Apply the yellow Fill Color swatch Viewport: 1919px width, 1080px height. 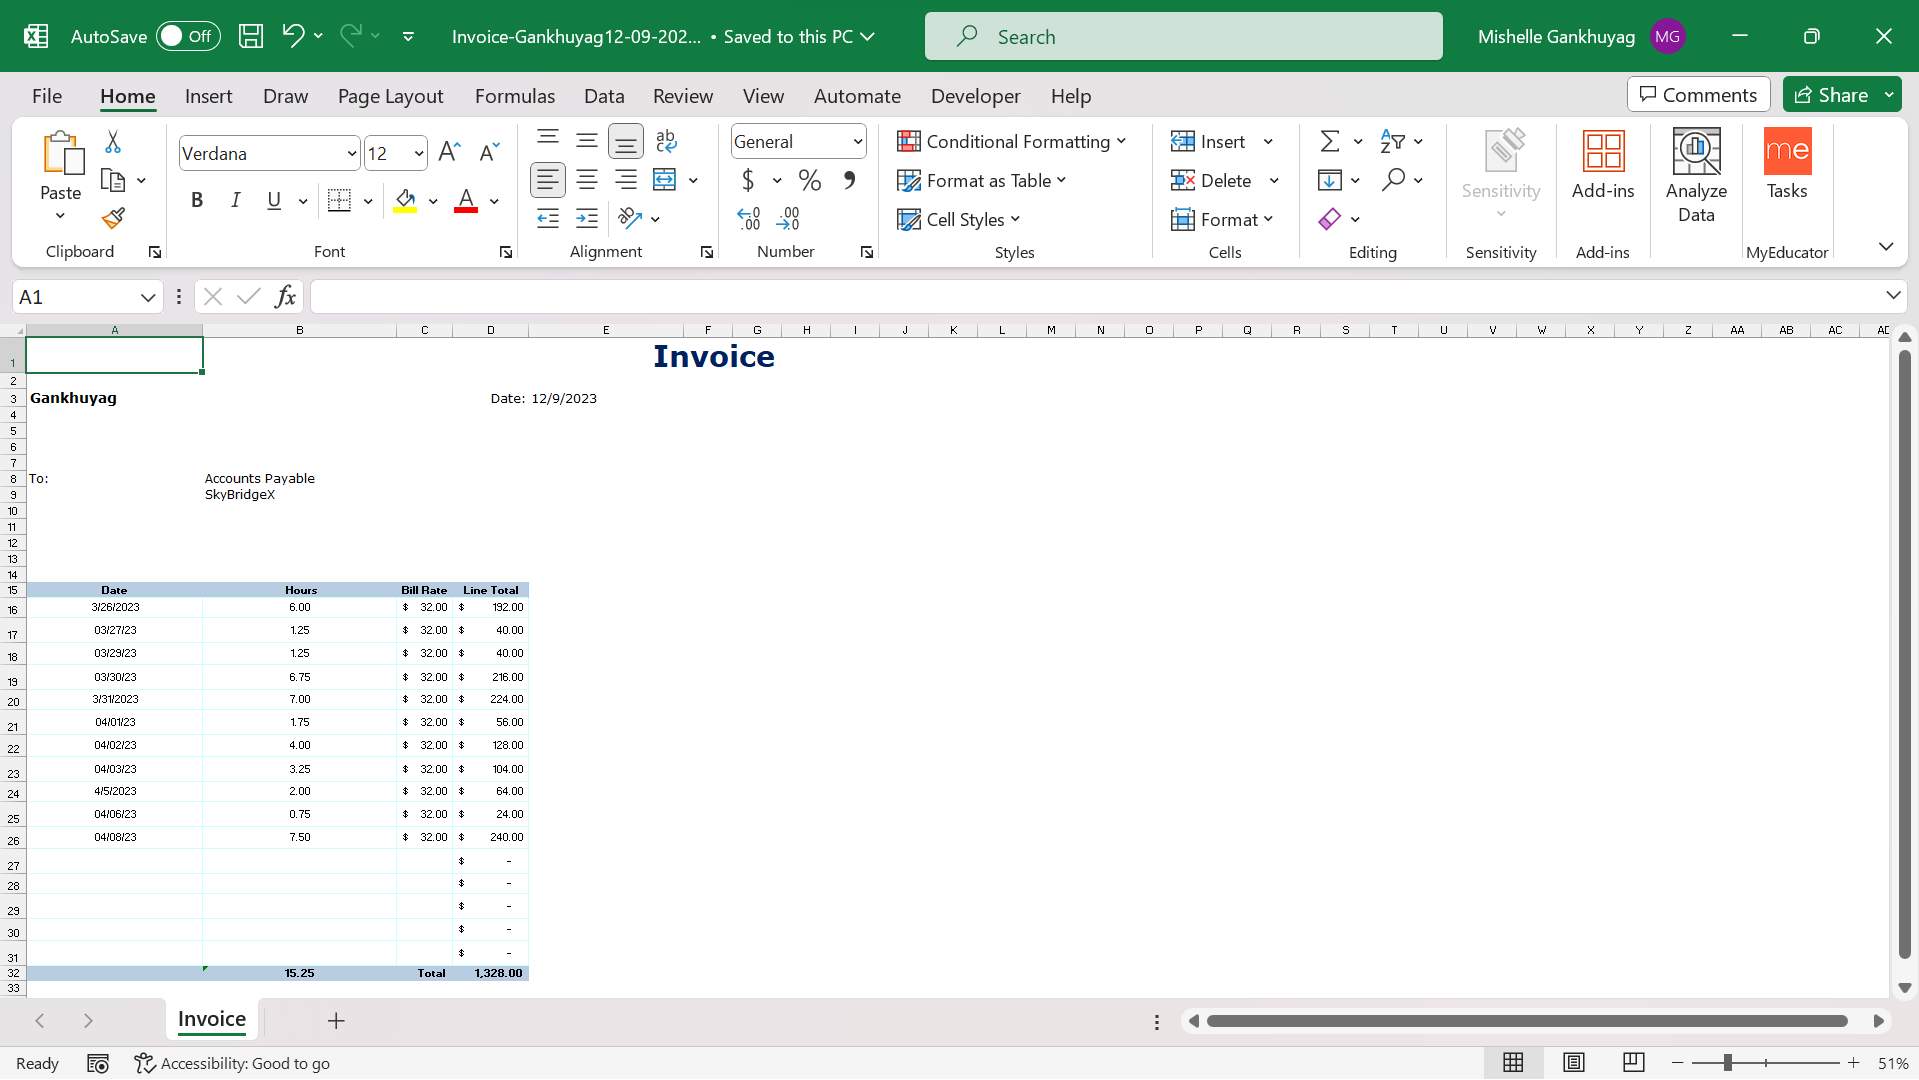pyautogui.click(x=405, y=201)
